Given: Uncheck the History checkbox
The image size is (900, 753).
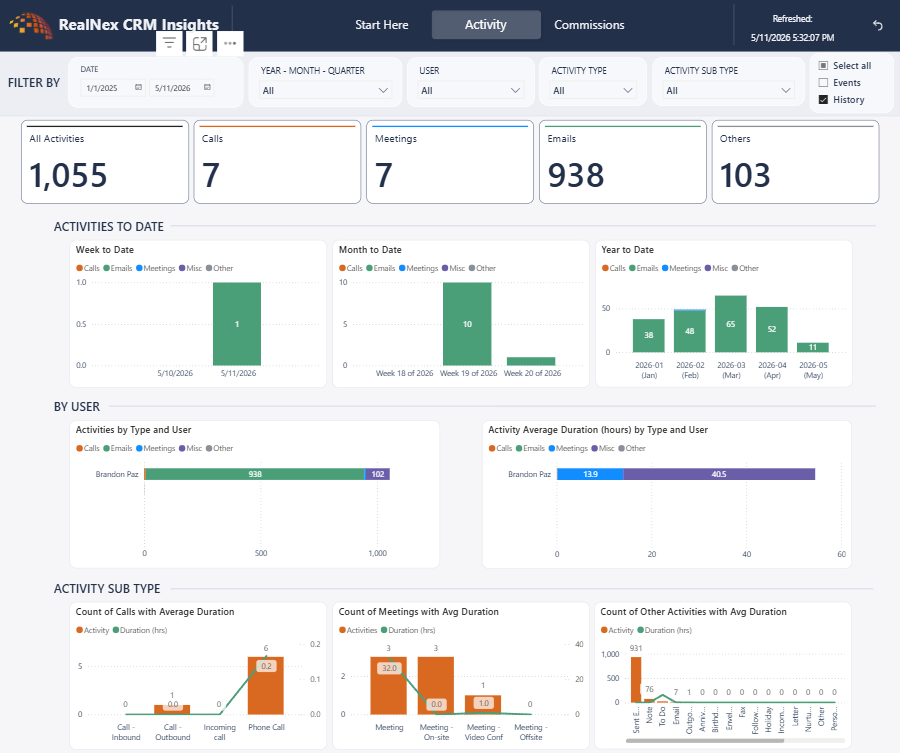Looking at the screenshot, I should tap(823, 99).
